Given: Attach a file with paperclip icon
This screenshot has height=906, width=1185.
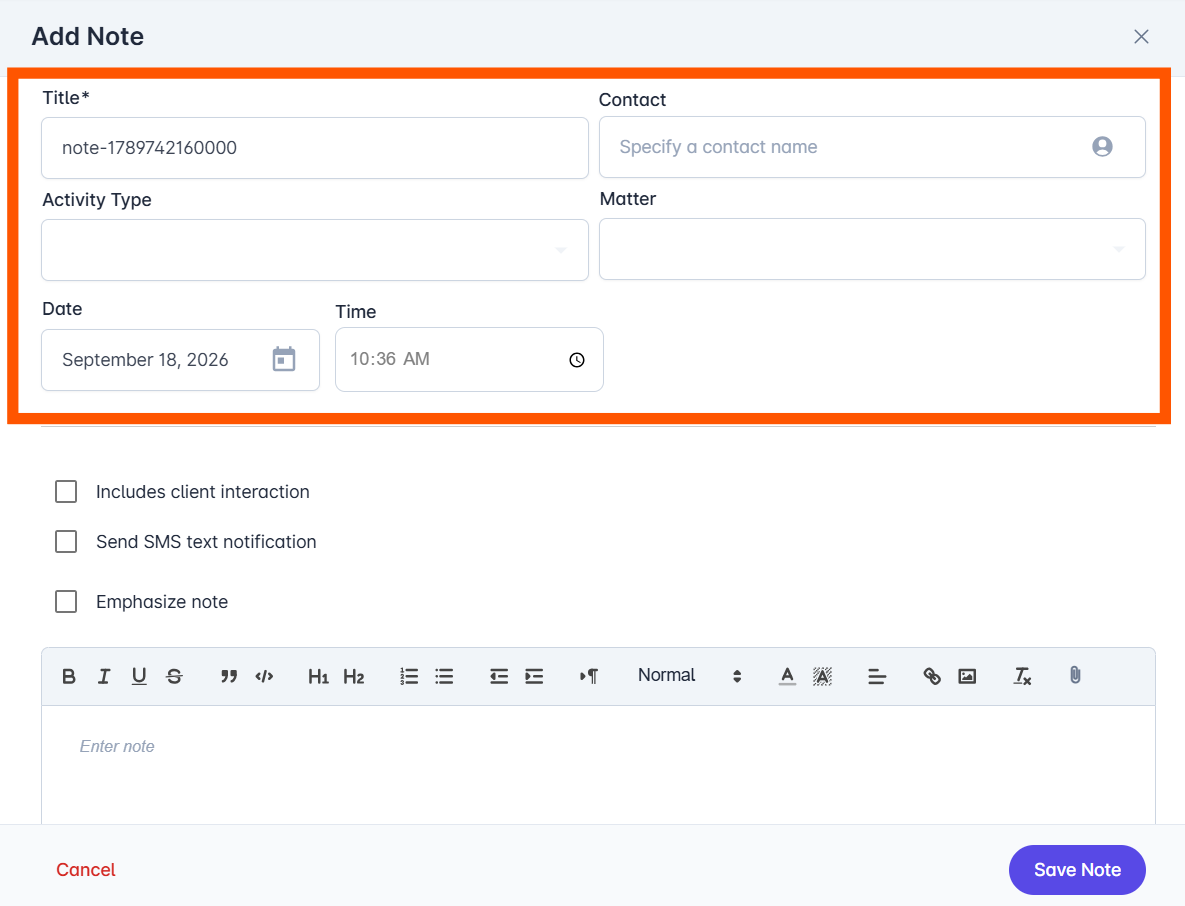Looking at the screenshot, I should click(1075, 675).
